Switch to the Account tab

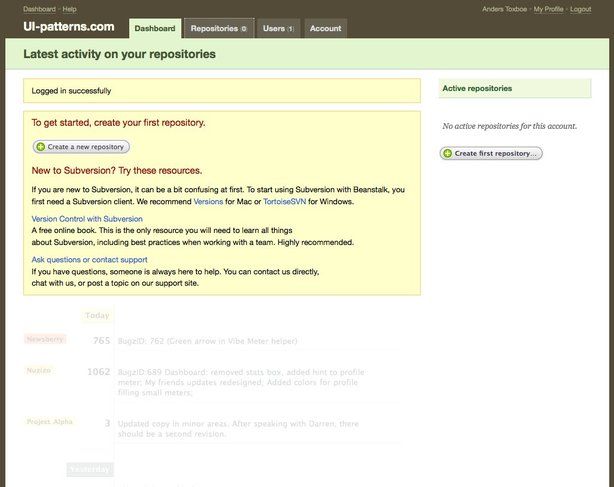325,29
